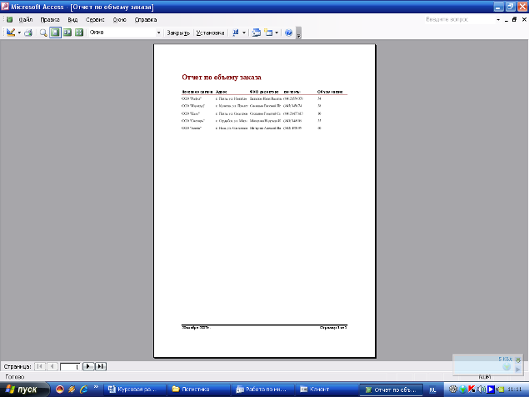
Task: Go to next page navigation button
Action: [x=88, y=366]
